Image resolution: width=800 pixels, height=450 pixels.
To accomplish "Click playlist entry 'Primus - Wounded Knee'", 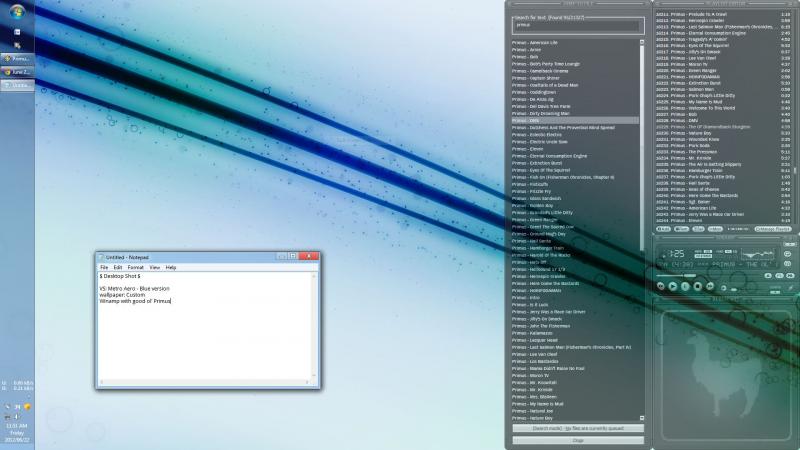I will click(x=723, y=139).
